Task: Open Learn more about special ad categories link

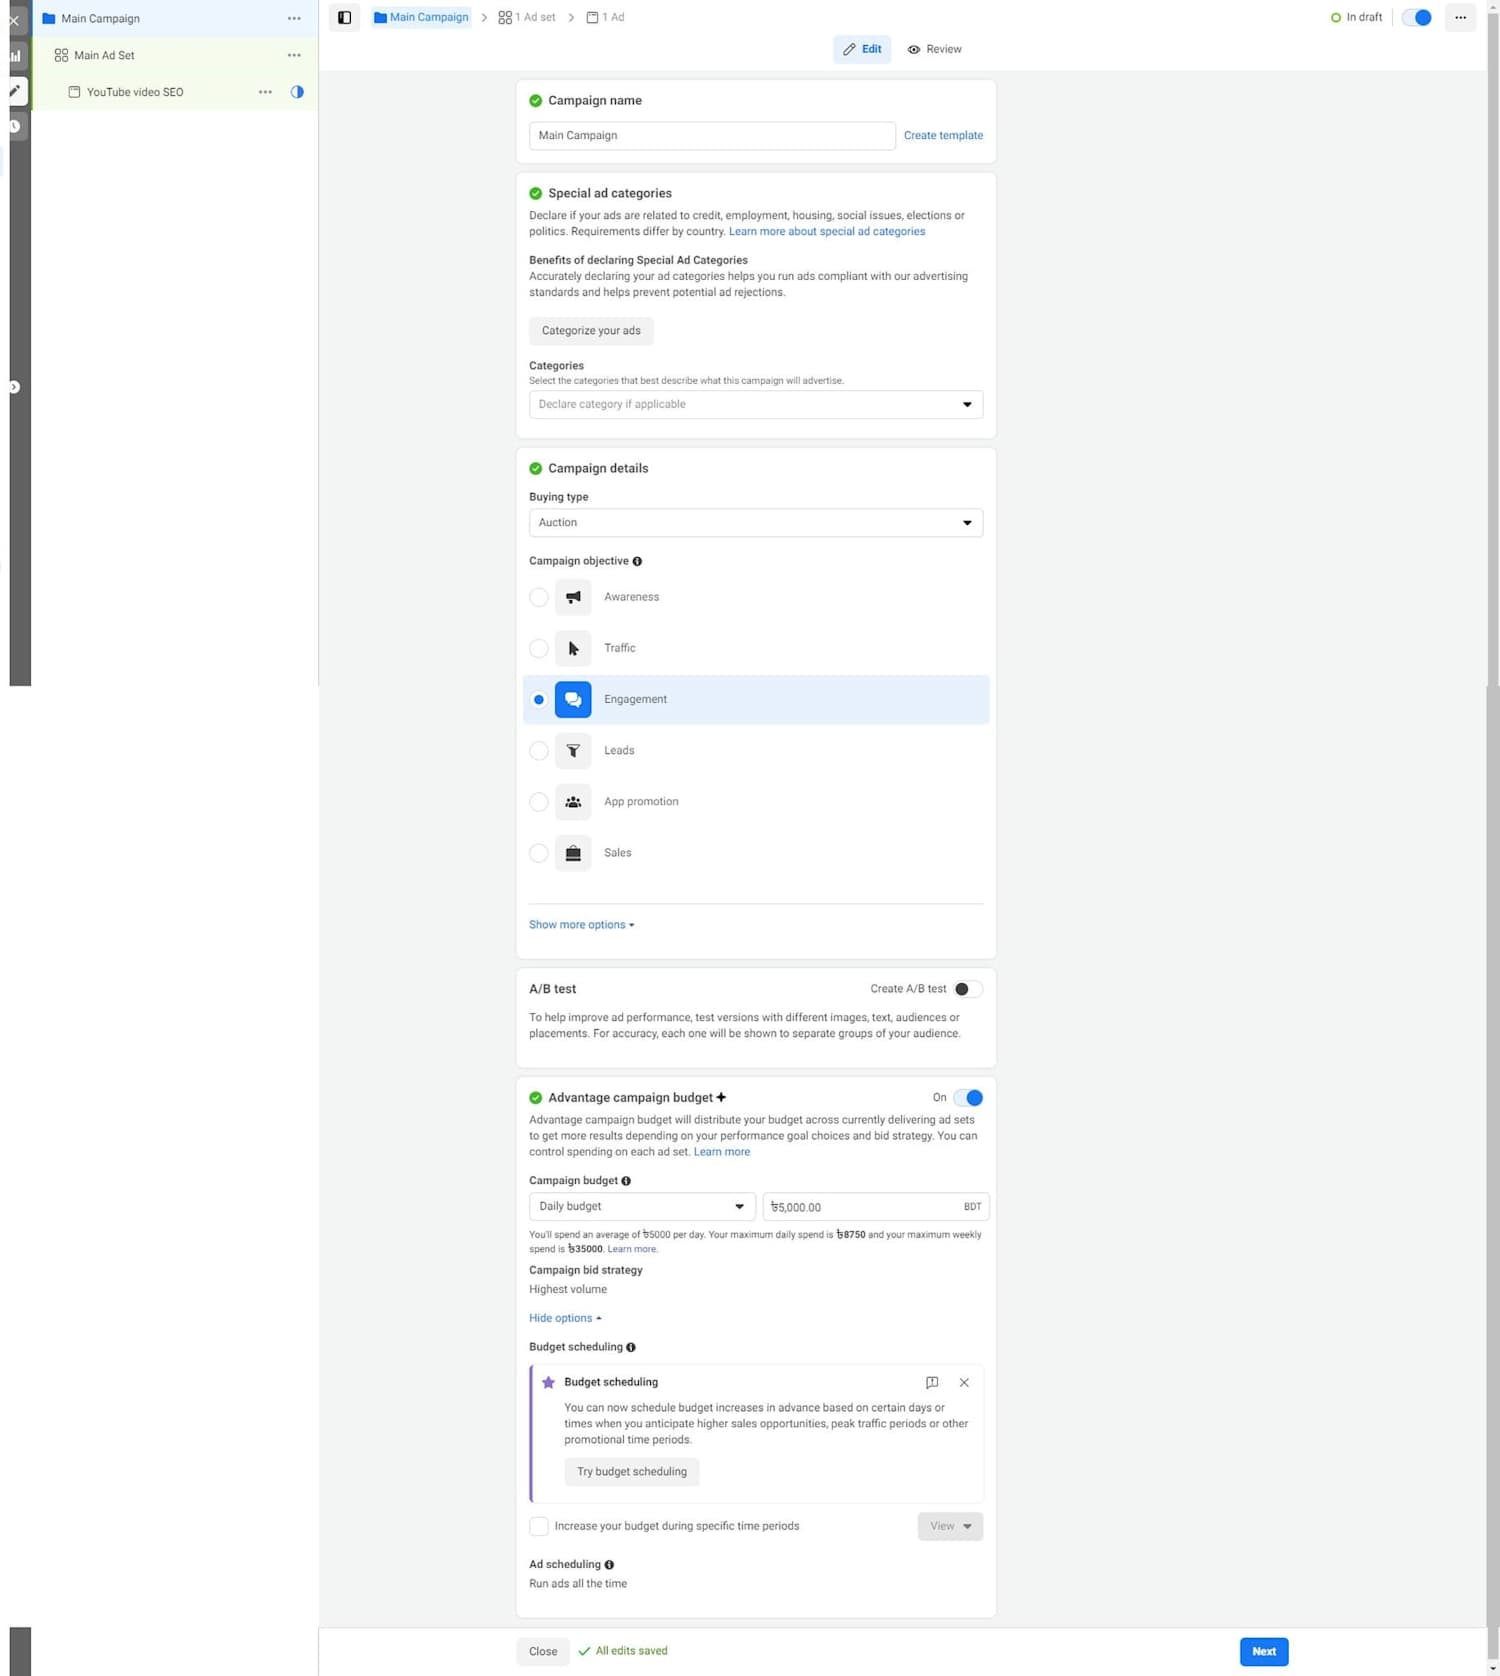Action: (x=827, y=231)
